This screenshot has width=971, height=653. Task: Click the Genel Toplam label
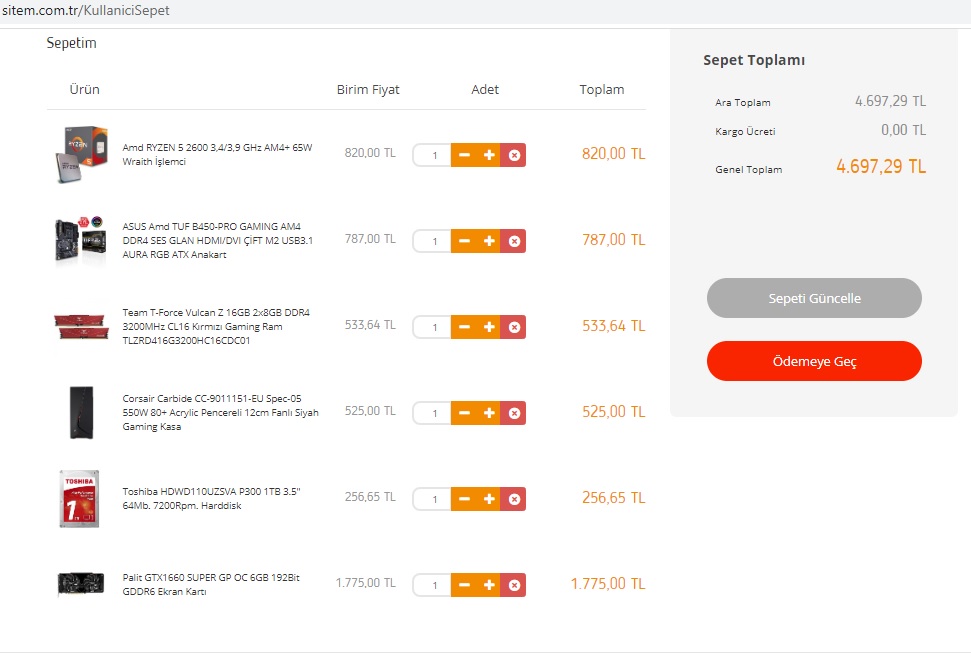coord(748,169)
